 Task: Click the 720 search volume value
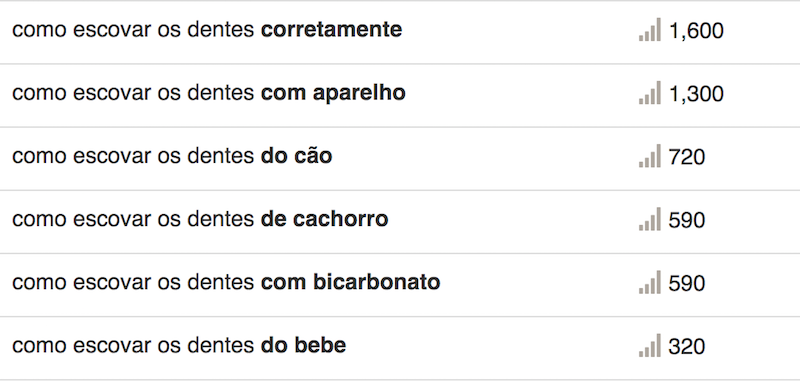pos(687,158)
